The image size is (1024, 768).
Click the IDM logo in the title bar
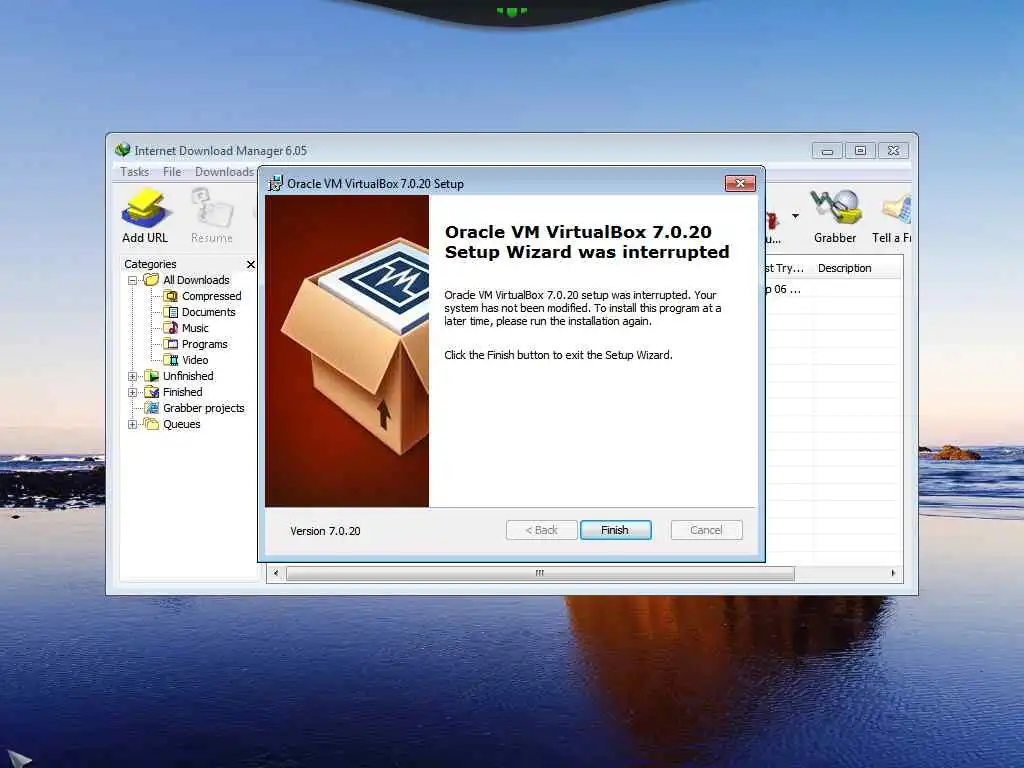pos(123,150)
